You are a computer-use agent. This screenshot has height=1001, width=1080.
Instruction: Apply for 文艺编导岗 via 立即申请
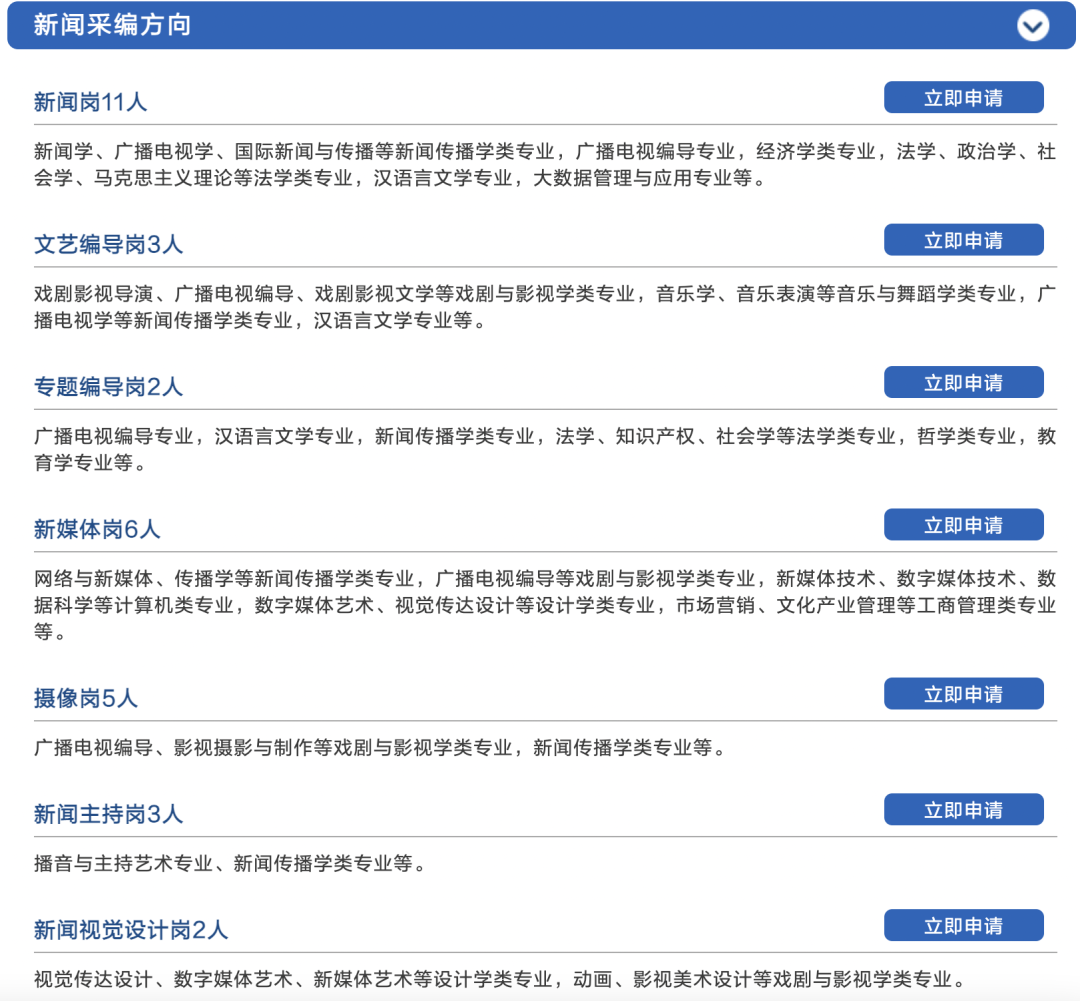963,239
